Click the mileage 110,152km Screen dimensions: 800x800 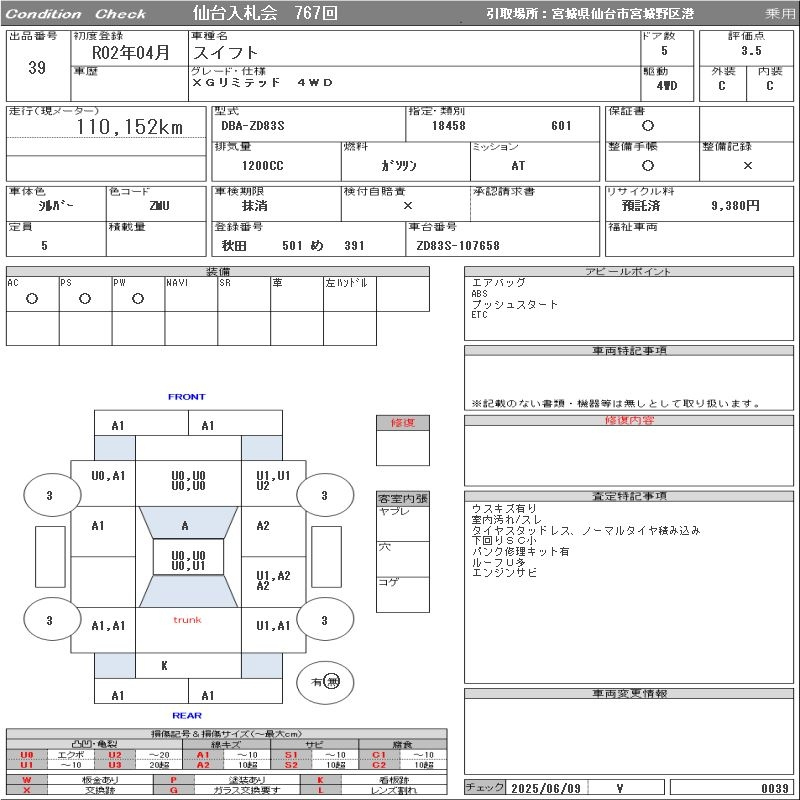coord(130,127)
